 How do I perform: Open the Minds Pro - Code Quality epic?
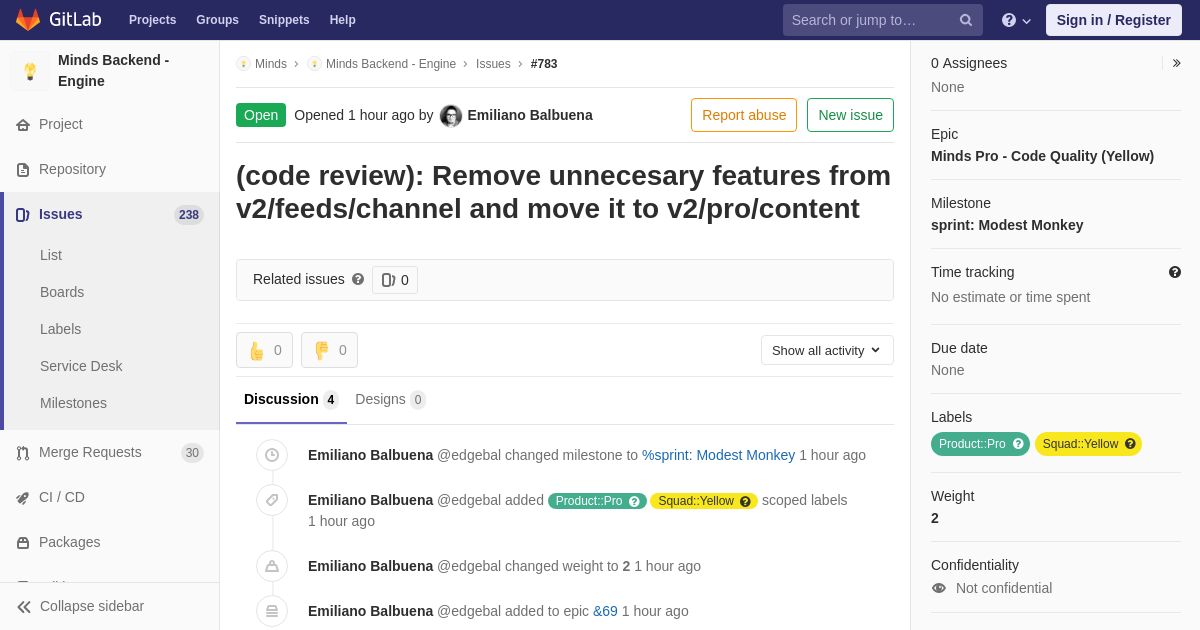click(1042, 156)
